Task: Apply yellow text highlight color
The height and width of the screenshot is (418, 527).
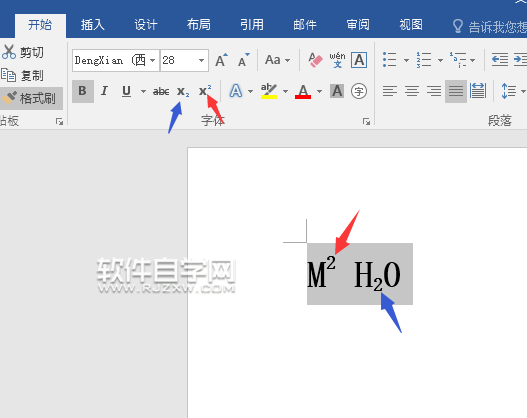Action: coord(269,91)
